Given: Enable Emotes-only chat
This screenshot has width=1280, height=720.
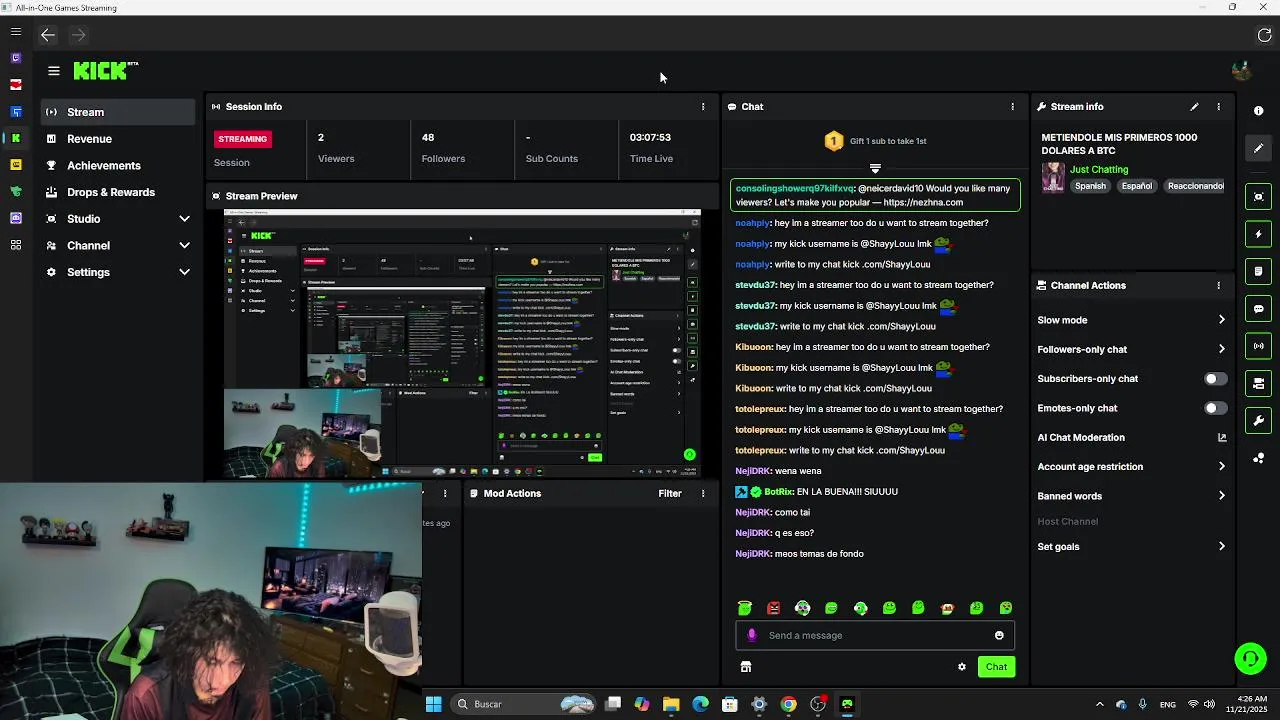Looking at the screenshot, I should (1215, 408).
